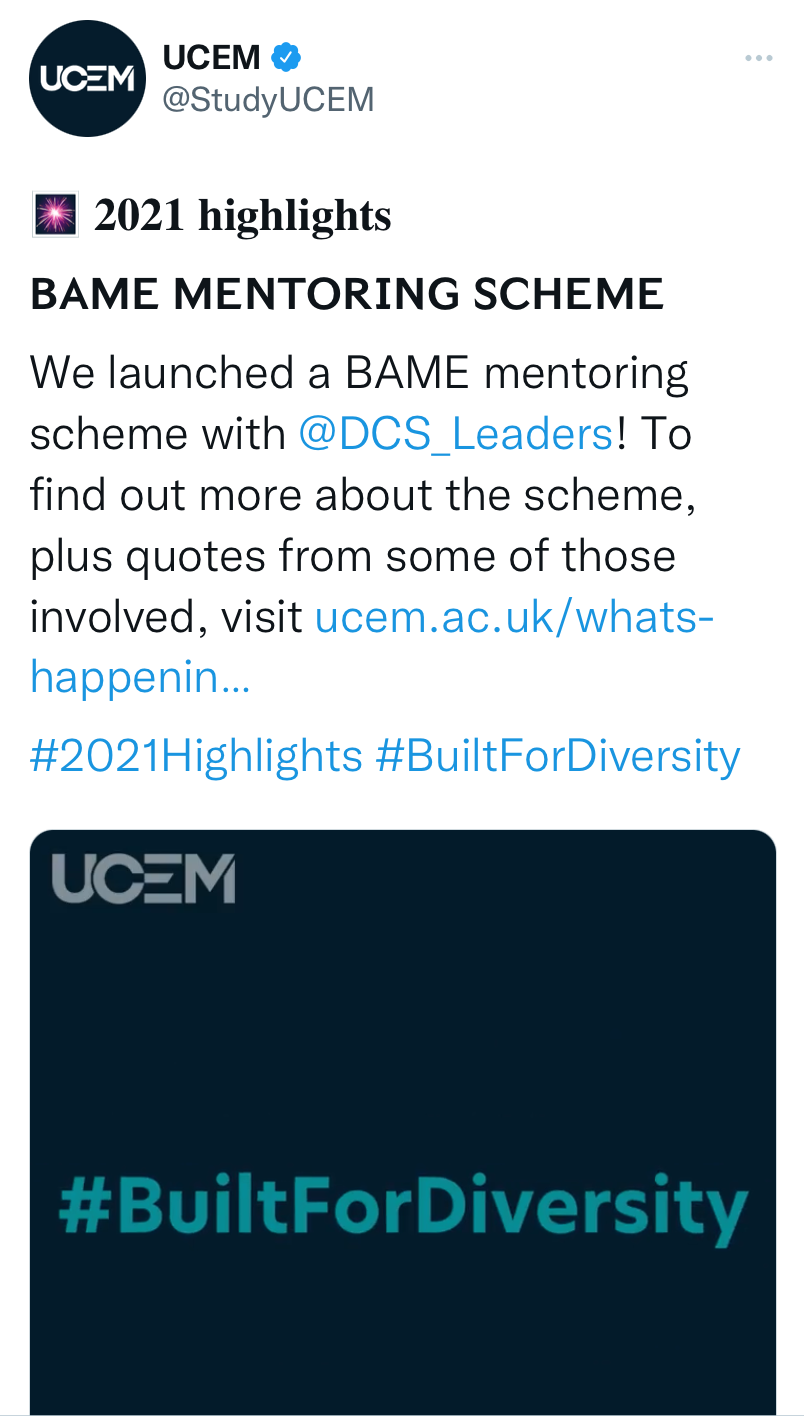804x1420 pixels.
Task: Click the blue verified badge beside UCEM
Action: [287, 58]
